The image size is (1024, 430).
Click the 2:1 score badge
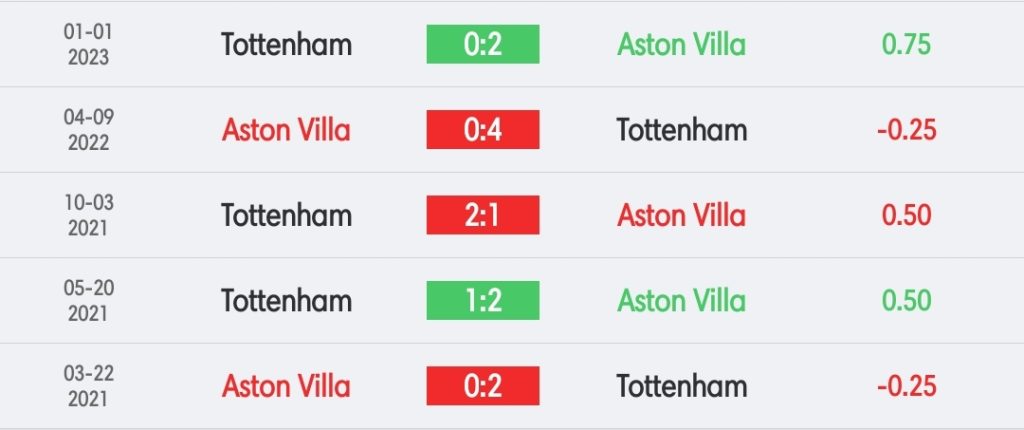[483, 215]
